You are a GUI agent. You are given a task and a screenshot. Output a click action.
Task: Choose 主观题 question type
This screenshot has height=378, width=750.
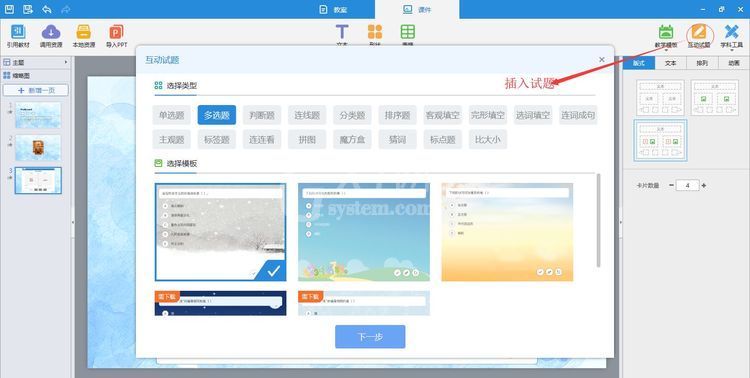coord(171,140)
